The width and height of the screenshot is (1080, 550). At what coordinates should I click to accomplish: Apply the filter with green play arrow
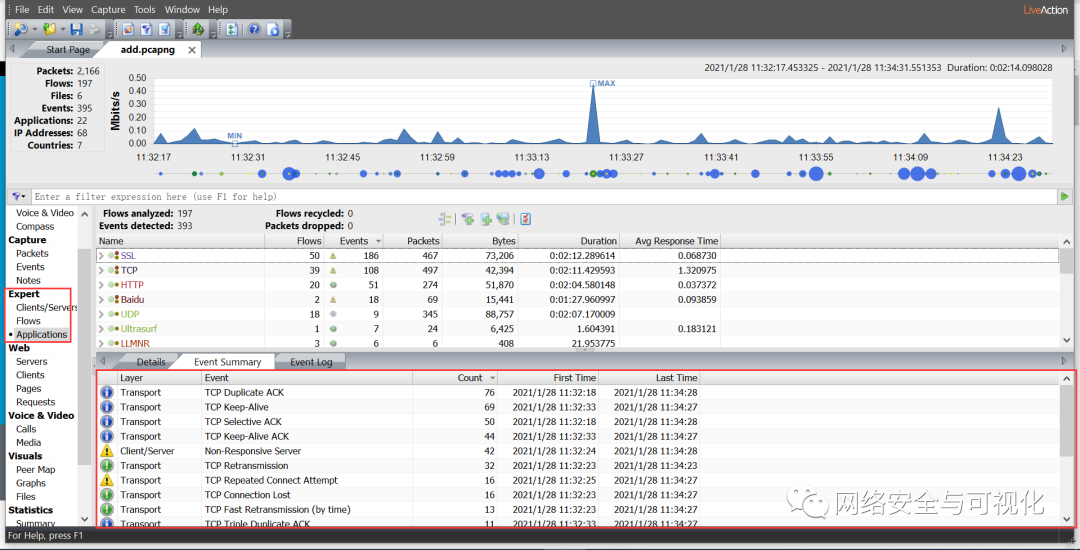click(1065, 197)
